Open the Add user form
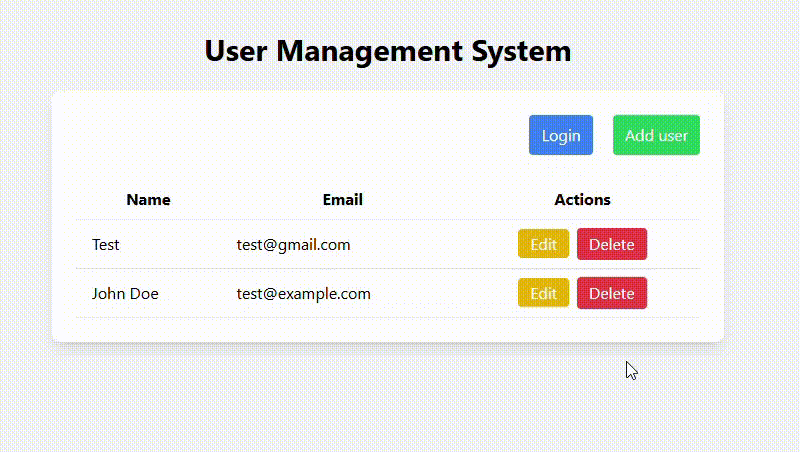 coord(656,135)
